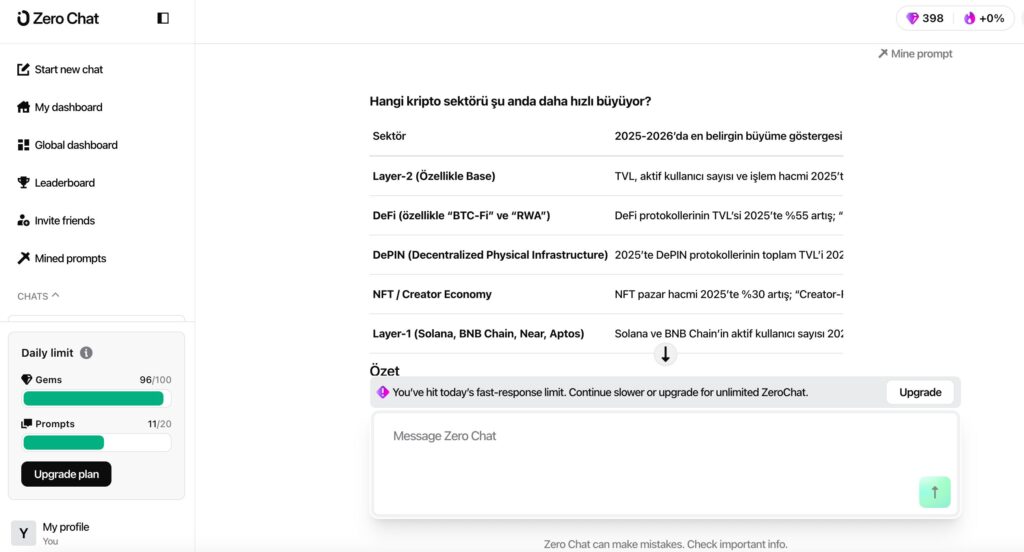Collapse the CHATS section chevron
1024x552 pixels.
click(56, 296)
